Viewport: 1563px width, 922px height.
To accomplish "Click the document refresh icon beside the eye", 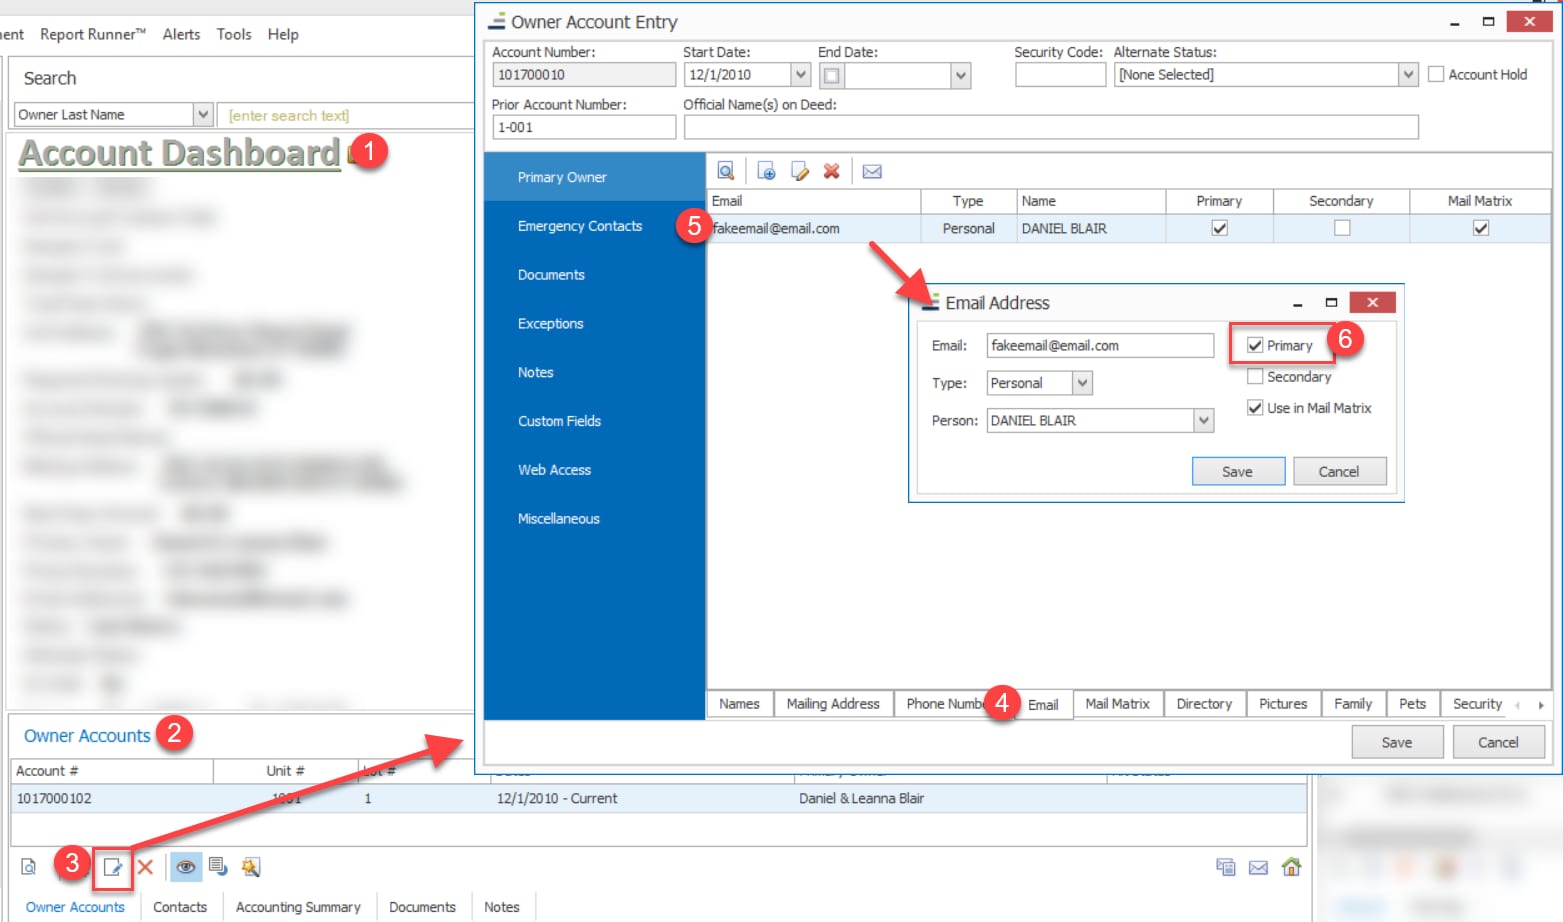I will click(218, 867).
